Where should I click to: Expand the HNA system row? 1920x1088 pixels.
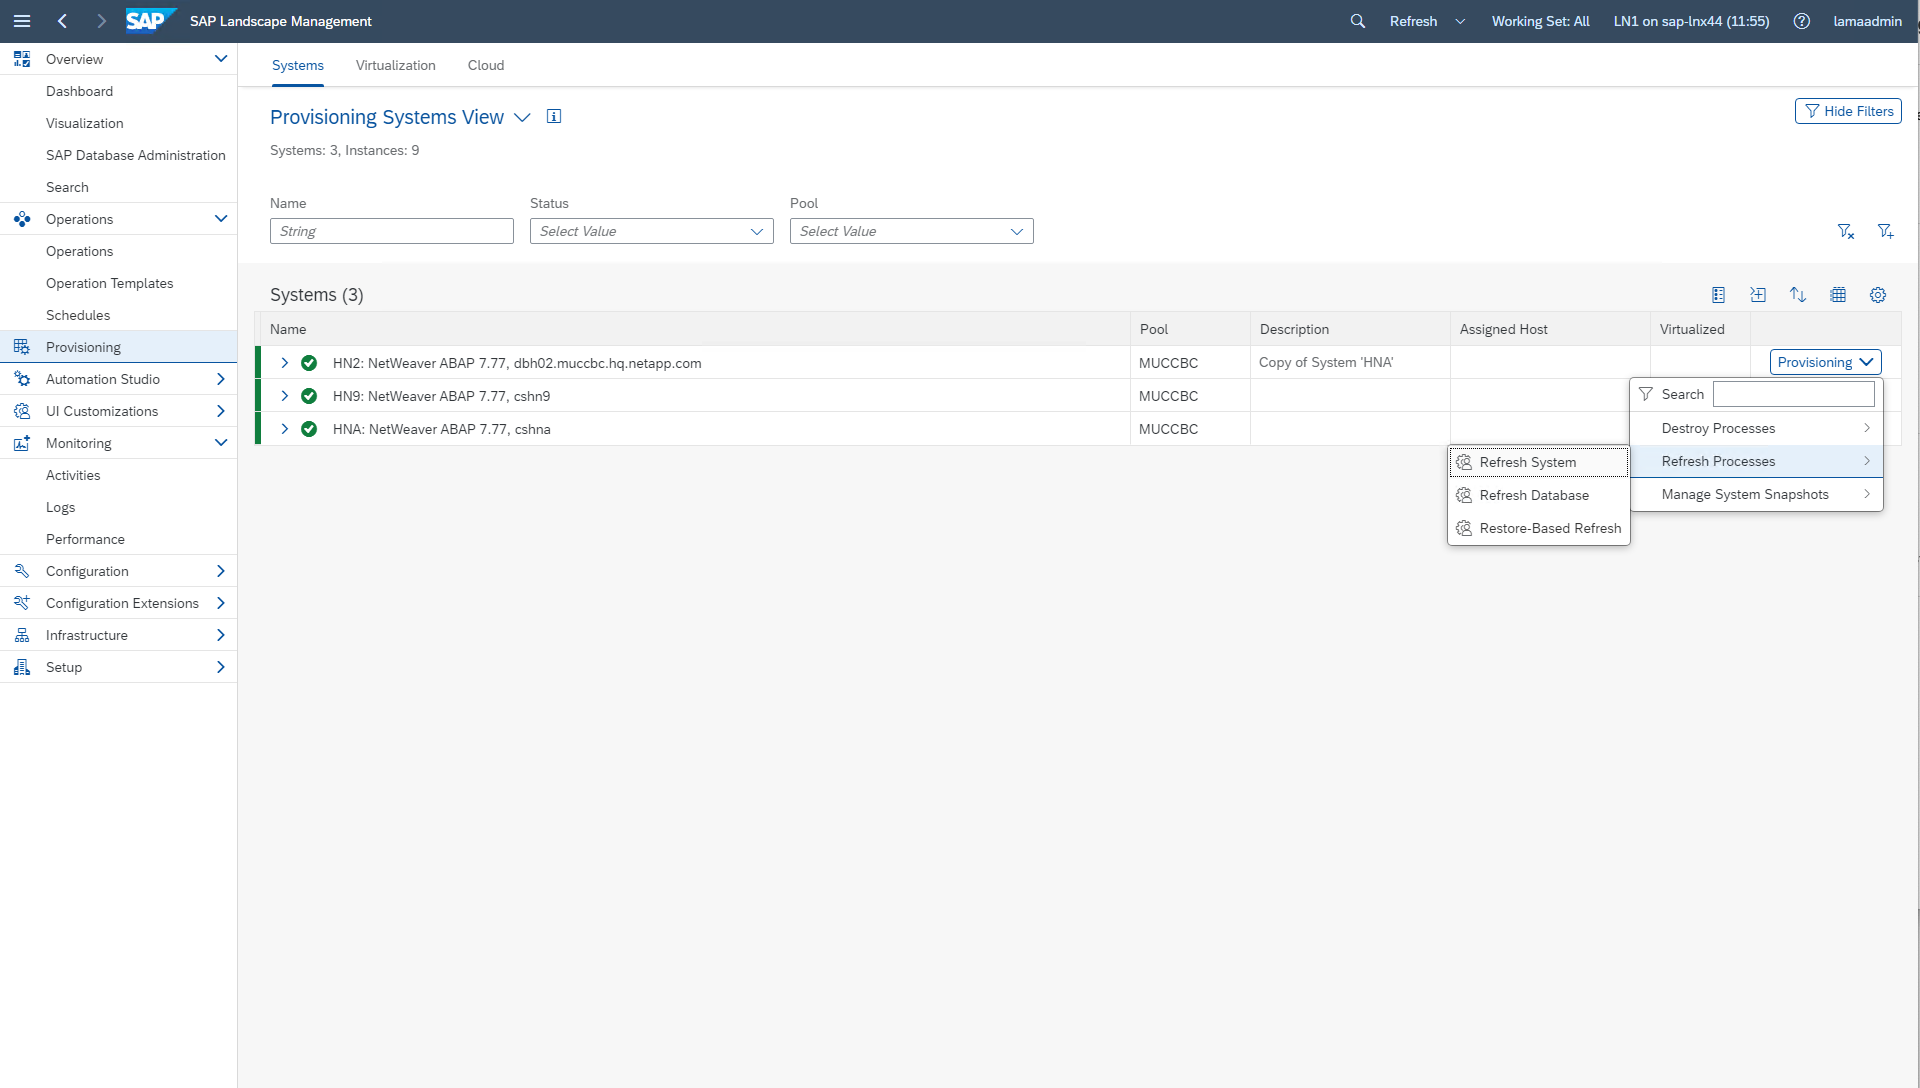point(284,429)
